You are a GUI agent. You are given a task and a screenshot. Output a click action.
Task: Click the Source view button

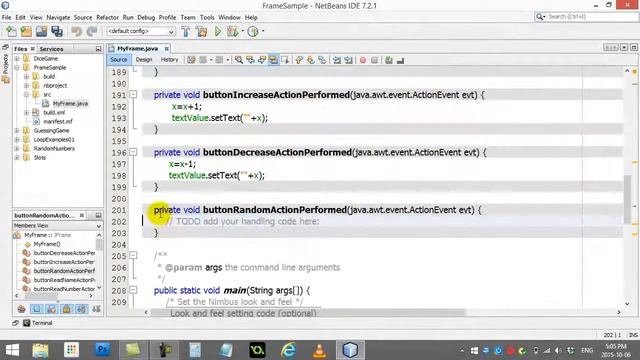pos(119,60)
